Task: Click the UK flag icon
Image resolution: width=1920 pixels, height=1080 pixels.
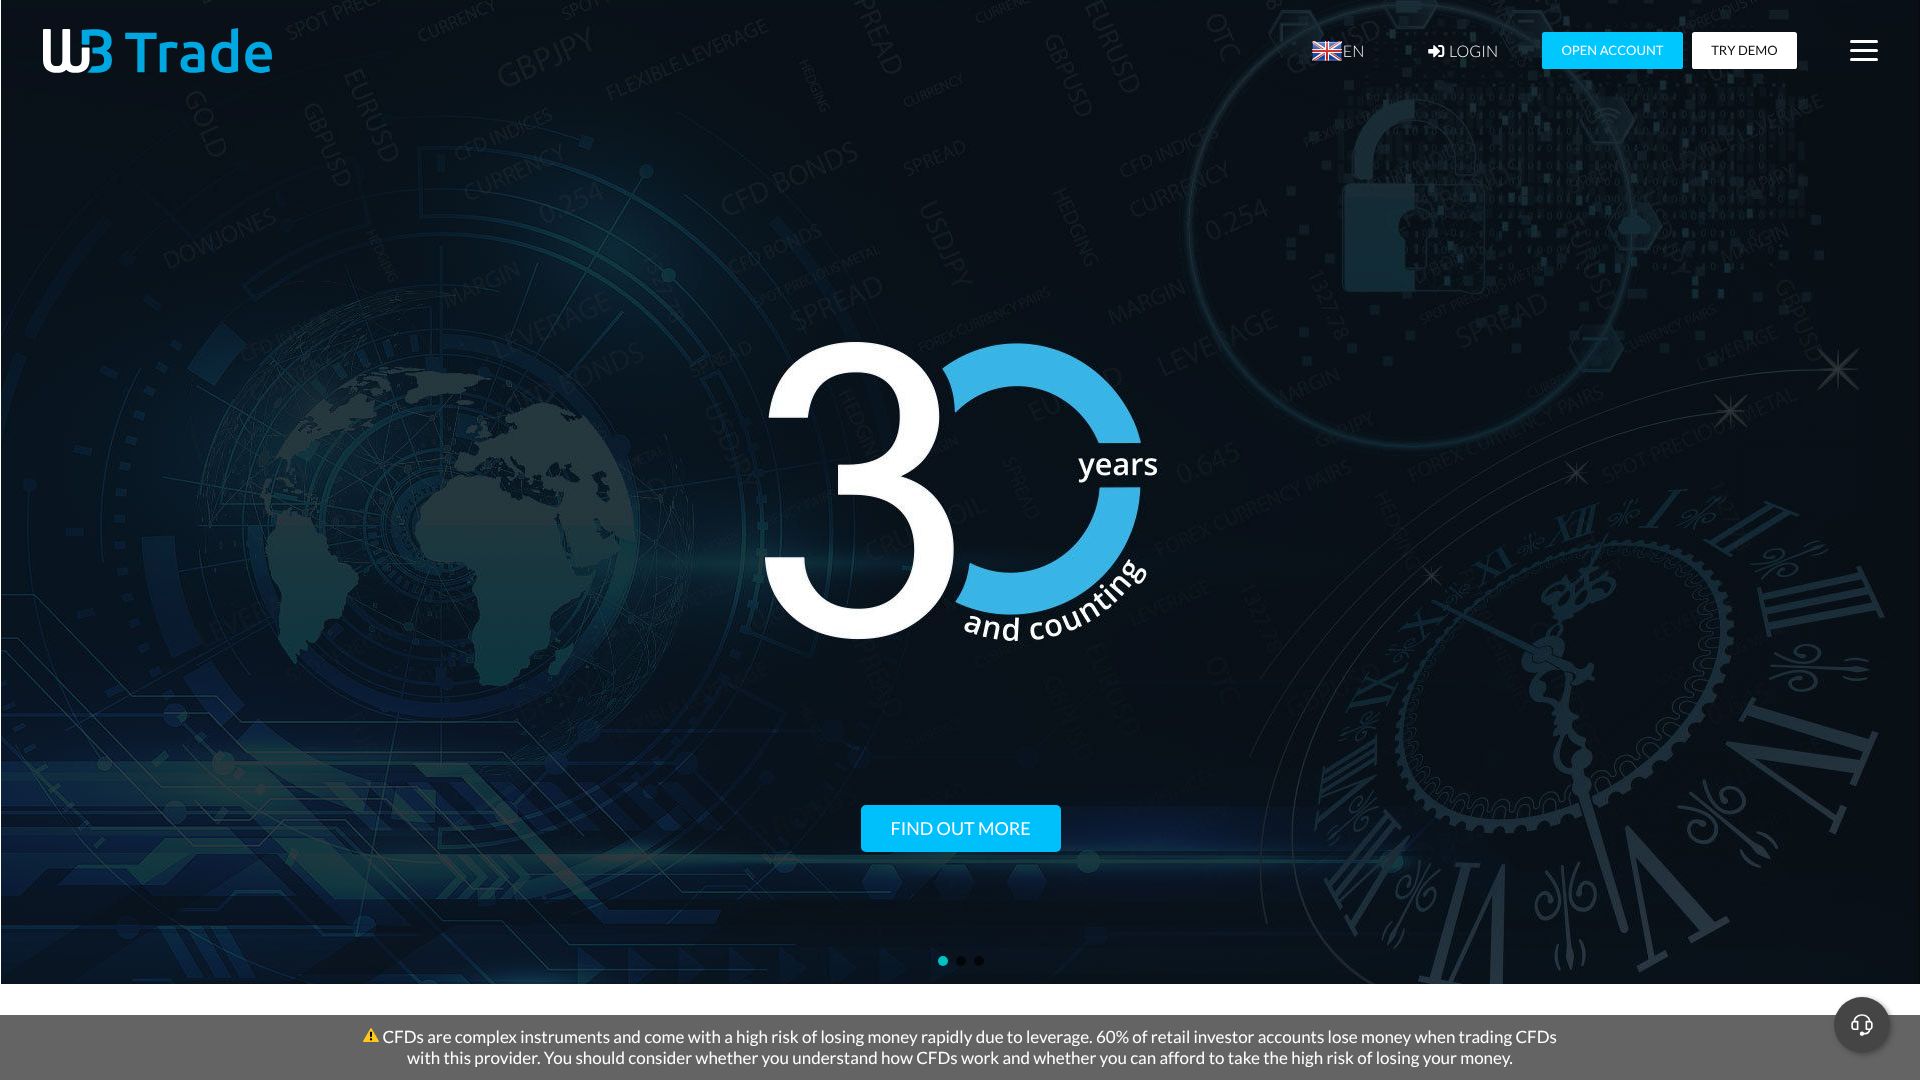Action: click(x=1326, y=51)
